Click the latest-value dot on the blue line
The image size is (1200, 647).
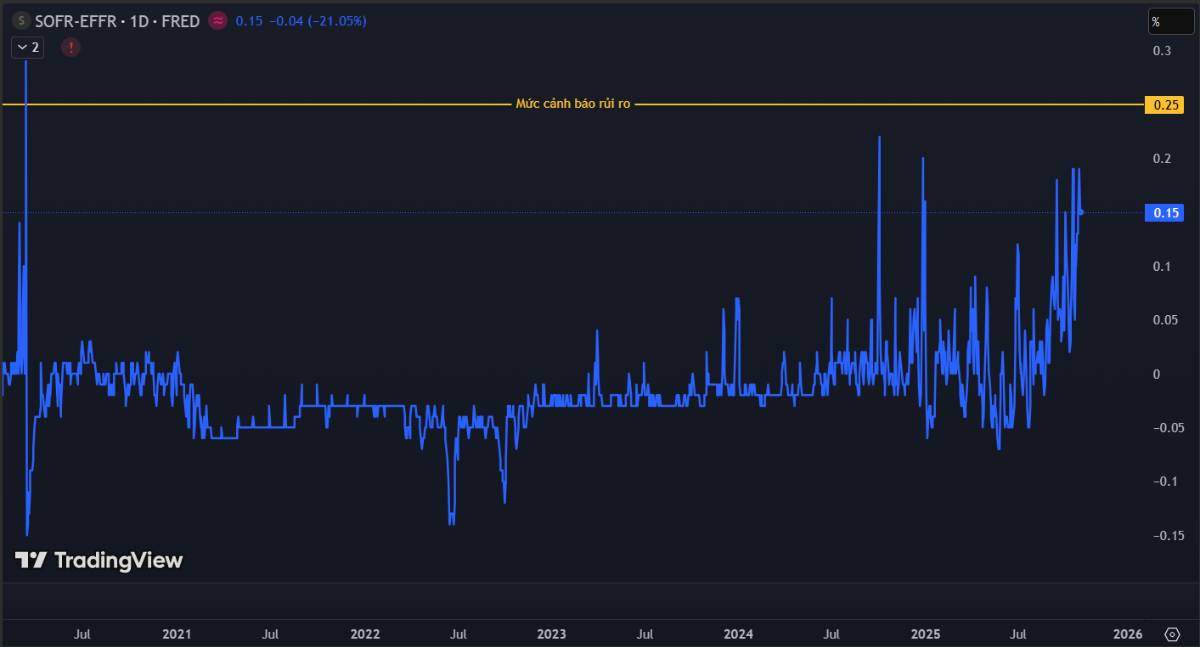point(1081,212)
